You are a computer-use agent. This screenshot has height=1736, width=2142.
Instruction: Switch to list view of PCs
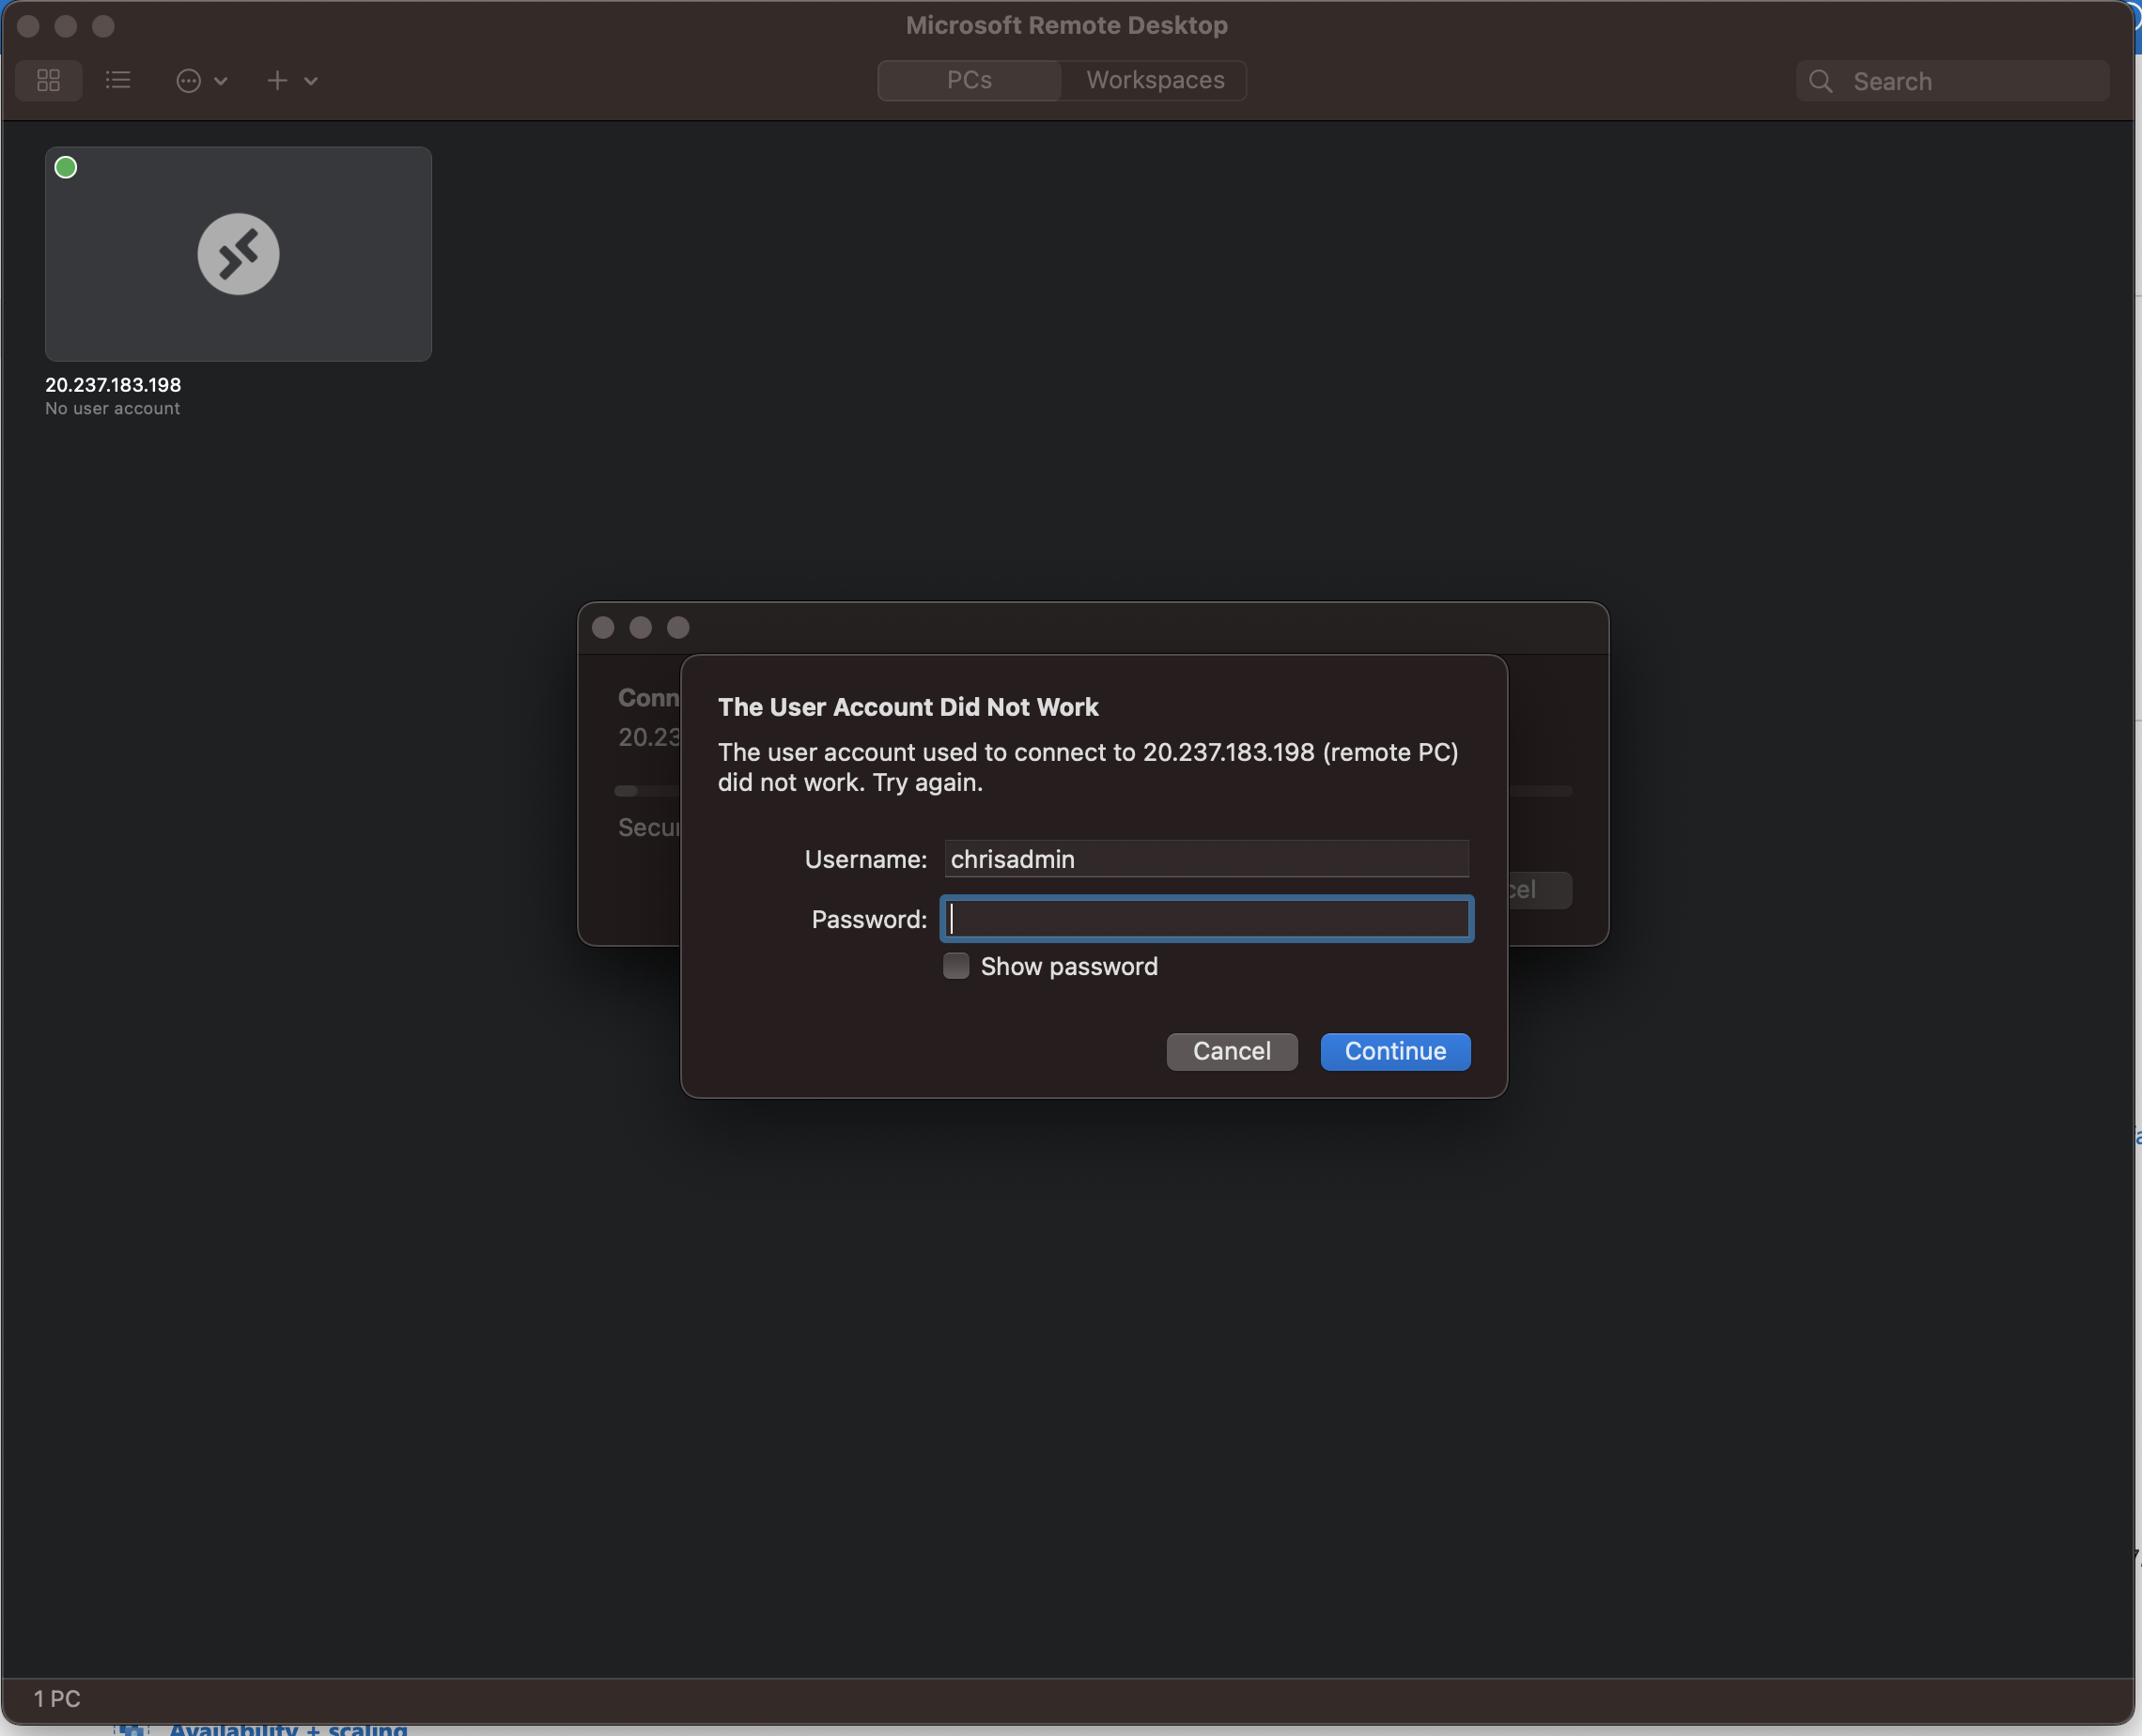click(x=118, y=80)
